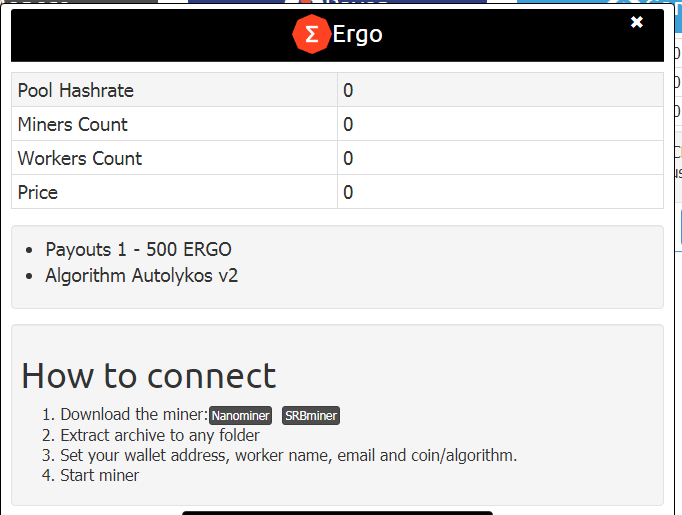Click the Price value 0

[348, 192]
